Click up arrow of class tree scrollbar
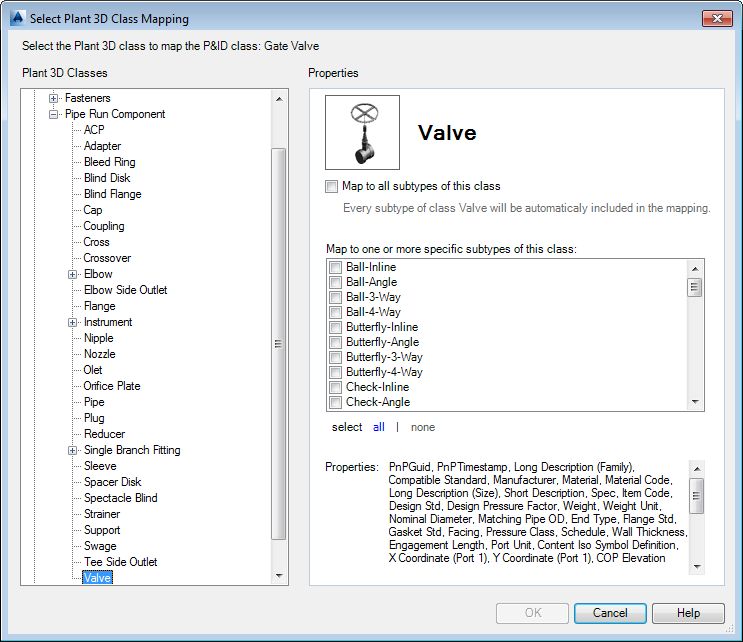This screenshot has height=642, width=743. [279, 99]
